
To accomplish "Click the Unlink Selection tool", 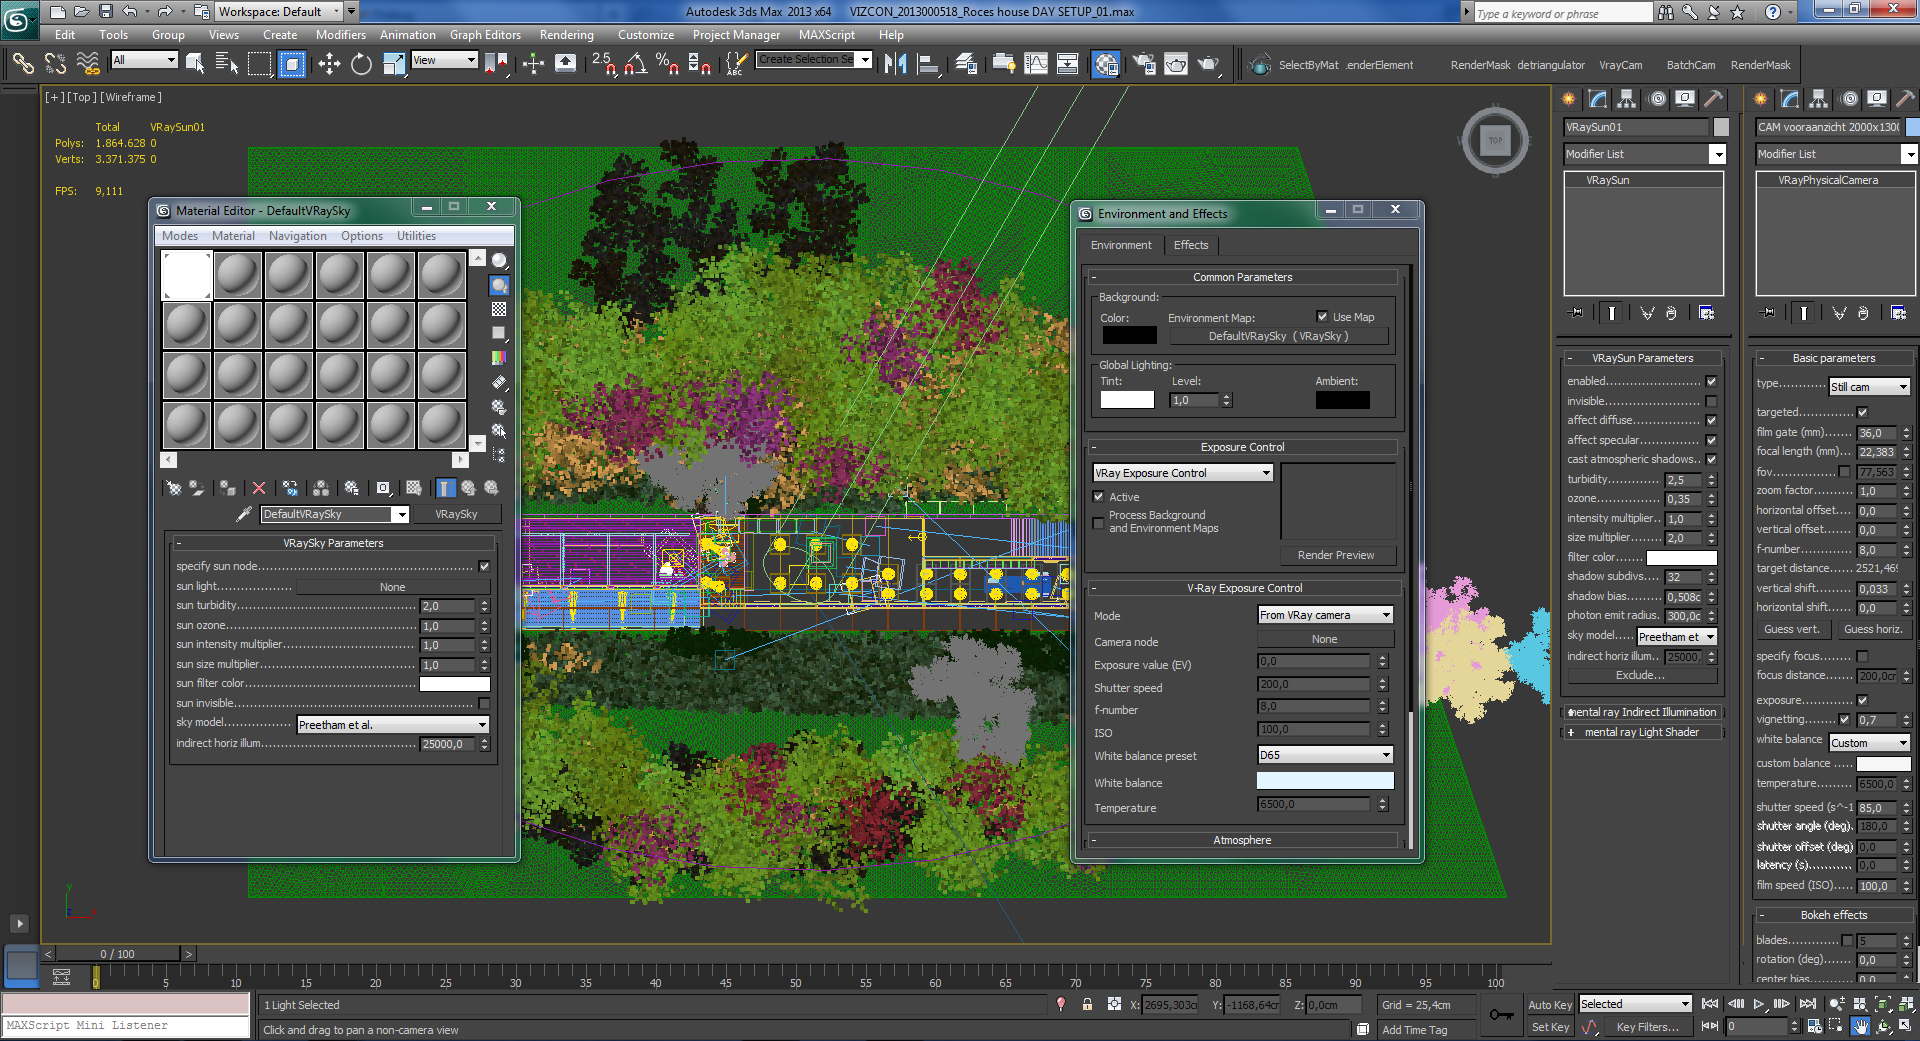I will (55, 64).
